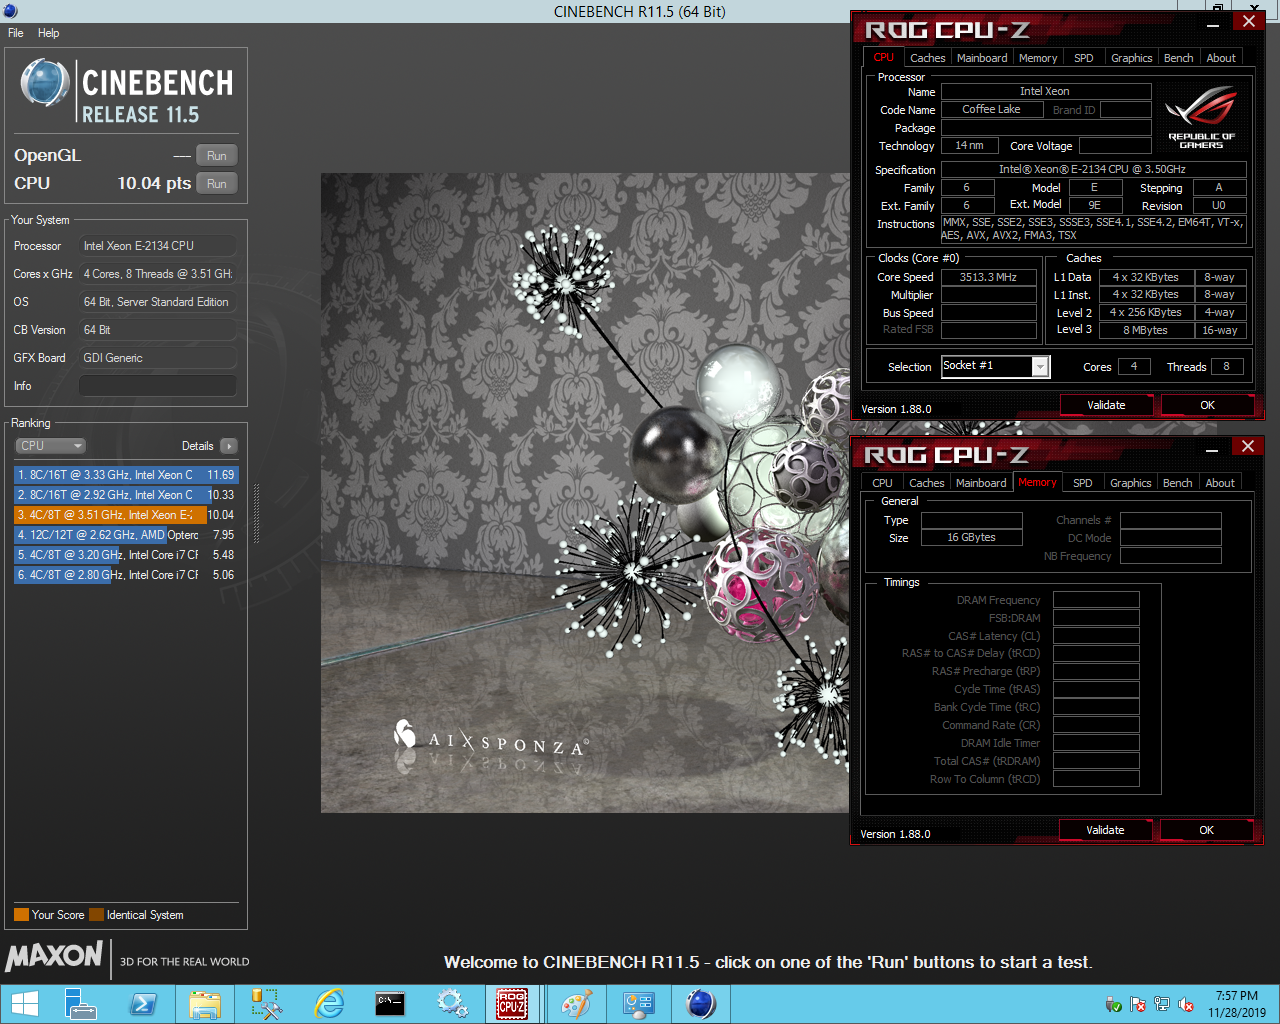Select Caches tab in lower CPU-Z window
The height and width of the screenshot is (1024, 1280).
(926, 483)
